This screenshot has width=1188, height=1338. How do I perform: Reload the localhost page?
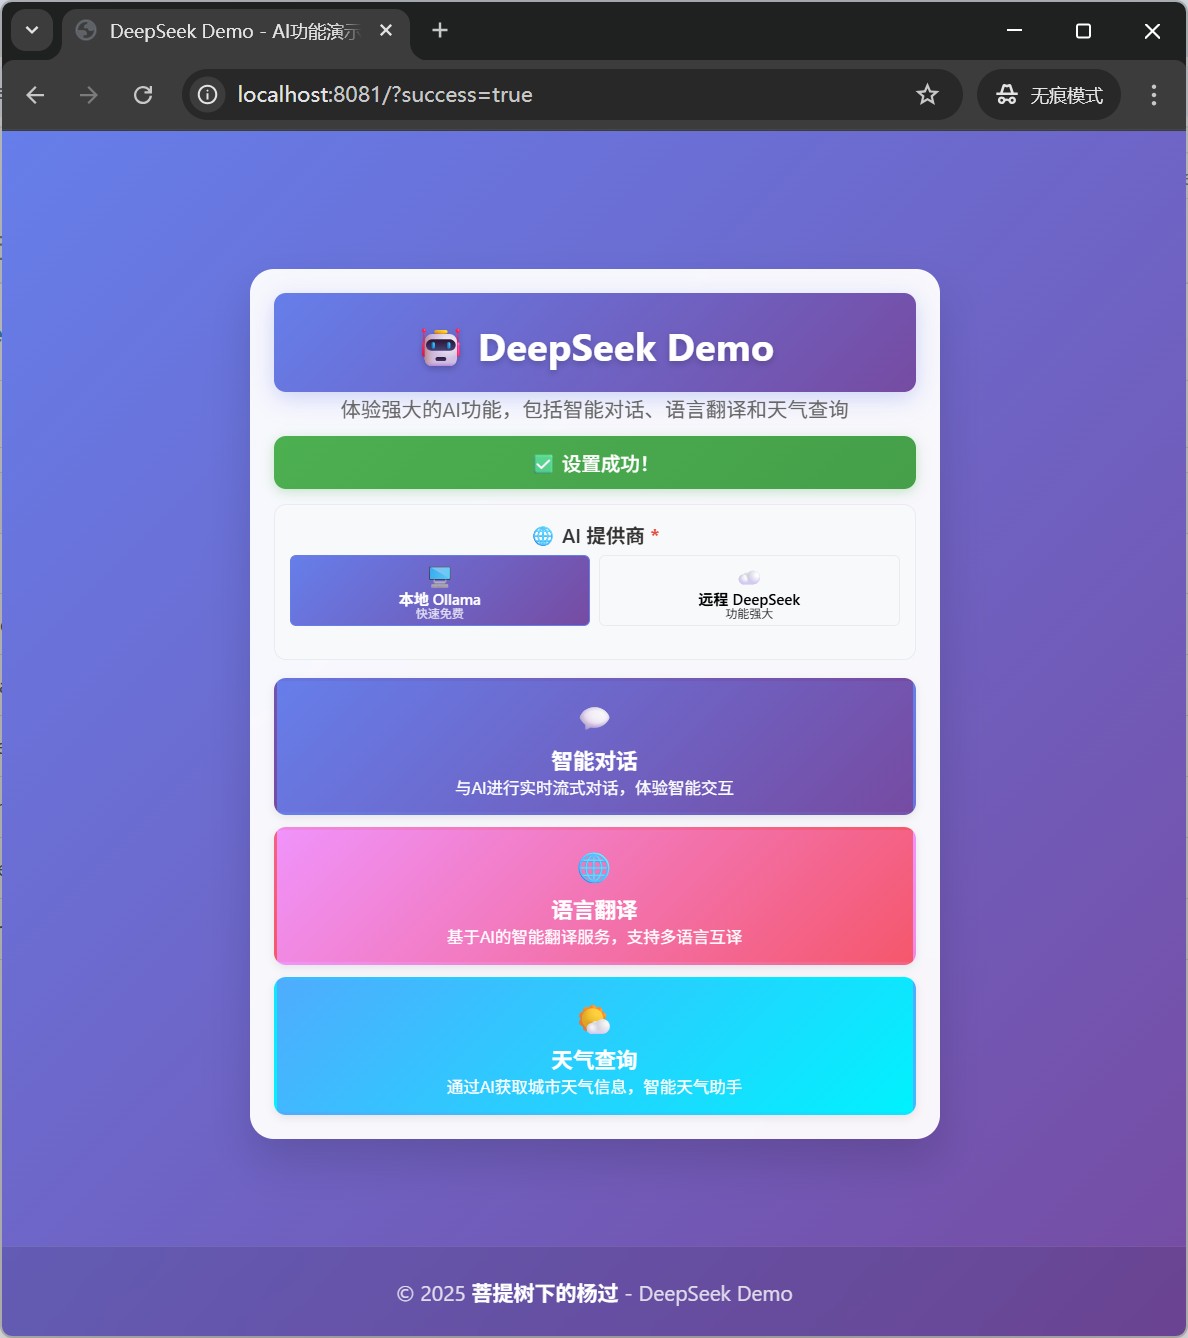(143, 95)
